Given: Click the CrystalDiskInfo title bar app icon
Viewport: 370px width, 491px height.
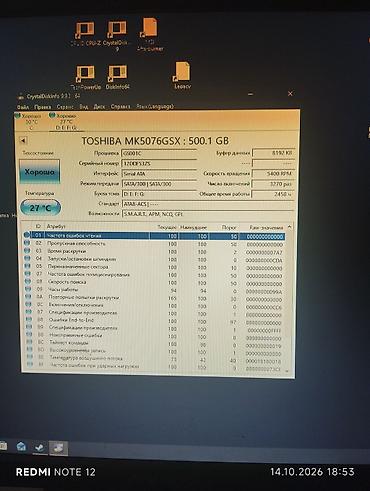Looking at the screenshot, I should pyautogui.click(x=21, y=96).
